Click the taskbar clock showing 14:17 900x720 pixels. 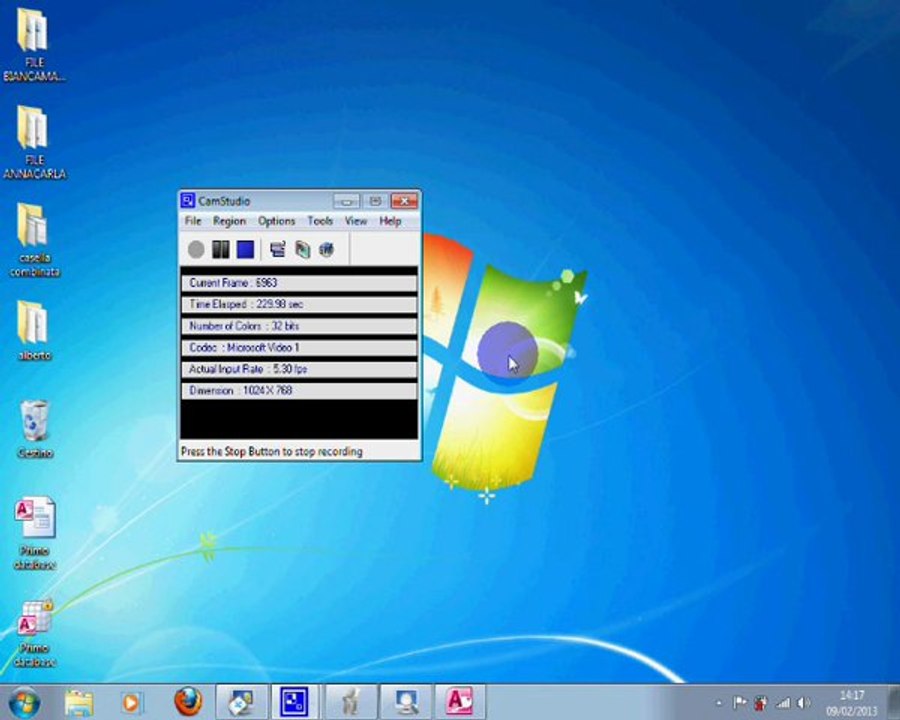click(x=852, y=703)
